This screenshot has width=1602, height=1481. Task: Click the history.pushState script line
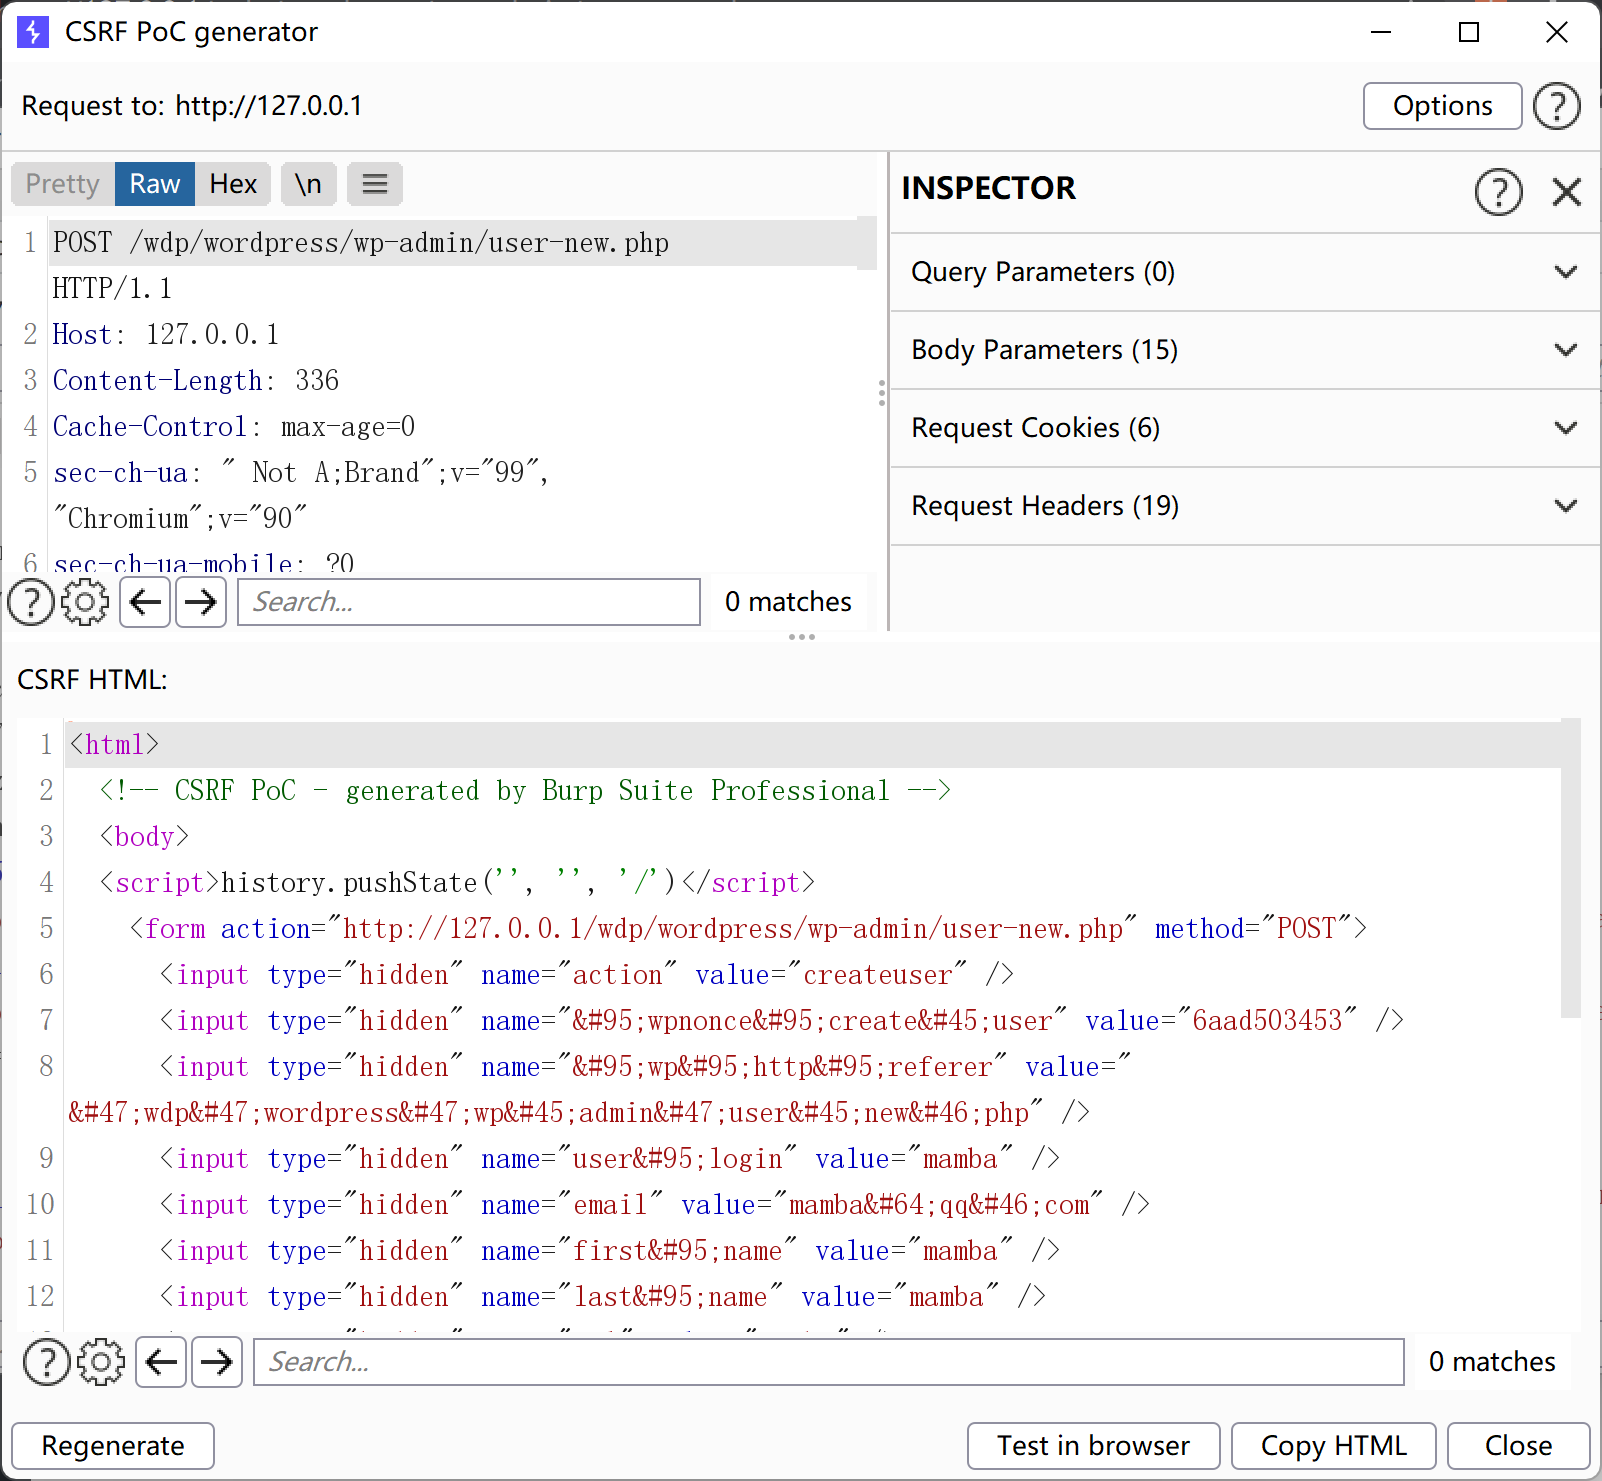point(457,883)
